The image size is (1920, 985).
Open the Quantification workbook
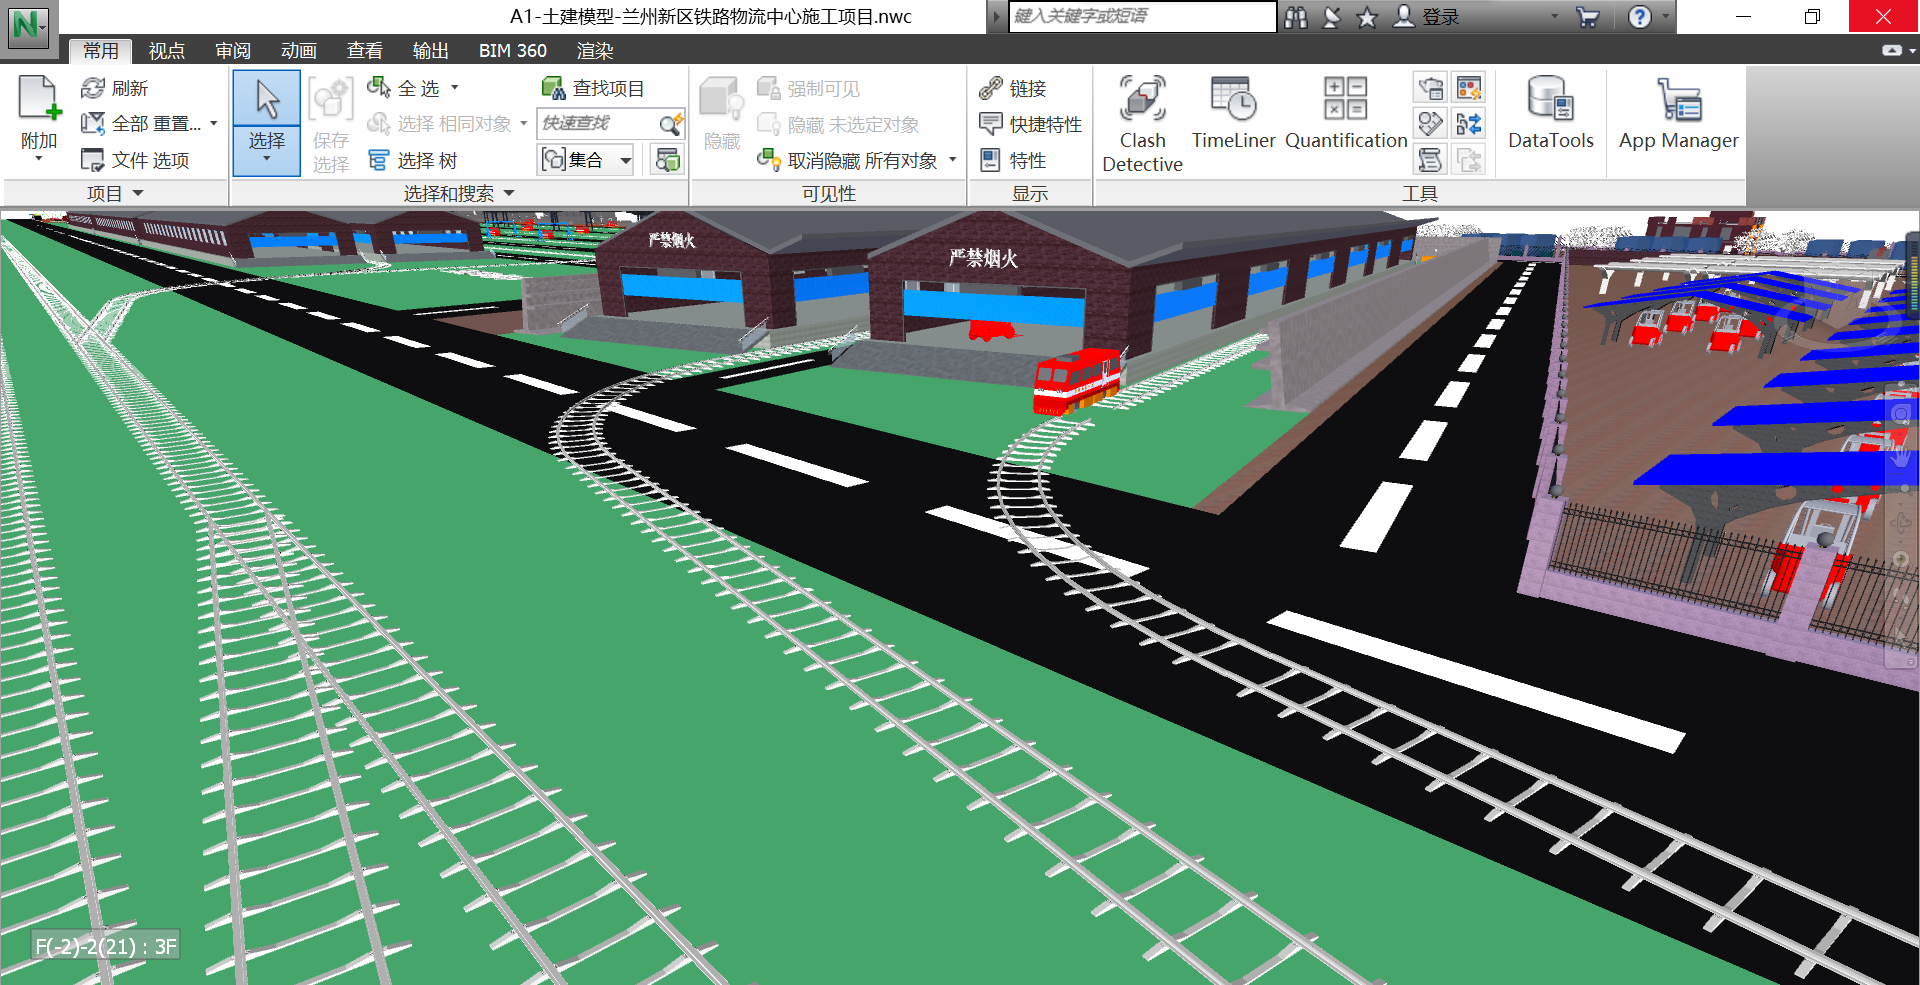coord(1345,100)
